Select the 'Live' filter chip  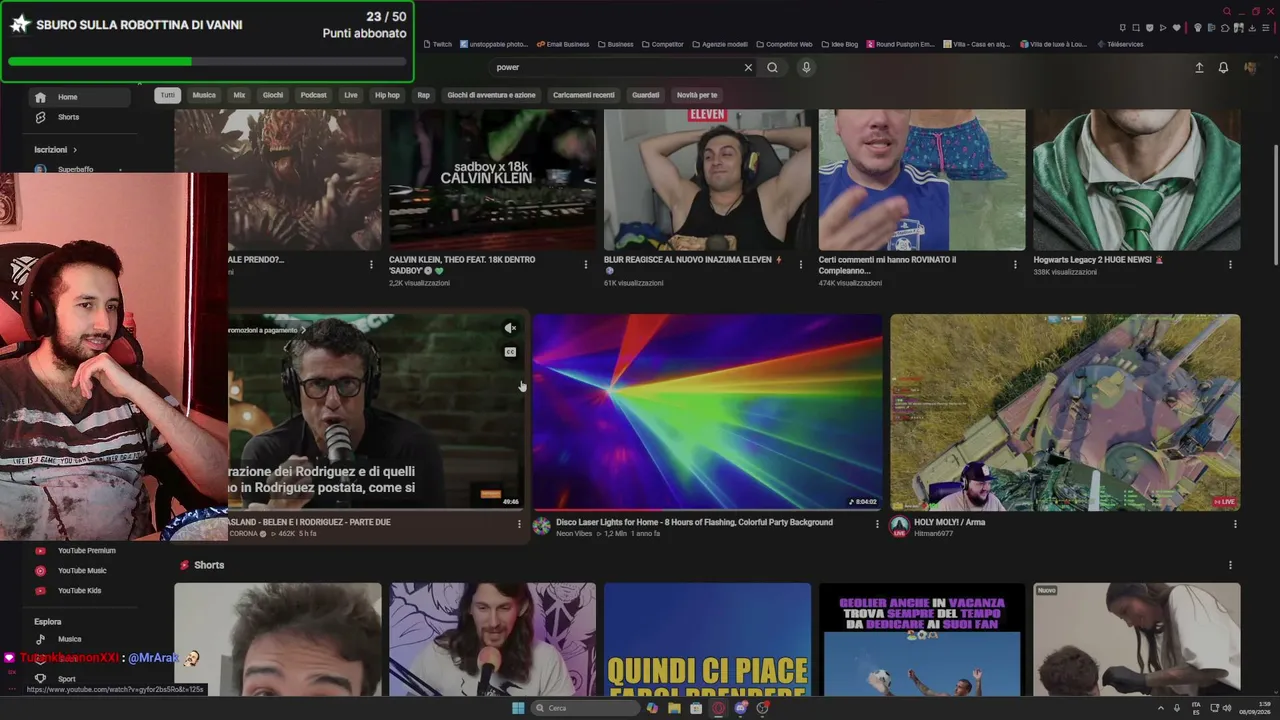(x=351, y=95)
